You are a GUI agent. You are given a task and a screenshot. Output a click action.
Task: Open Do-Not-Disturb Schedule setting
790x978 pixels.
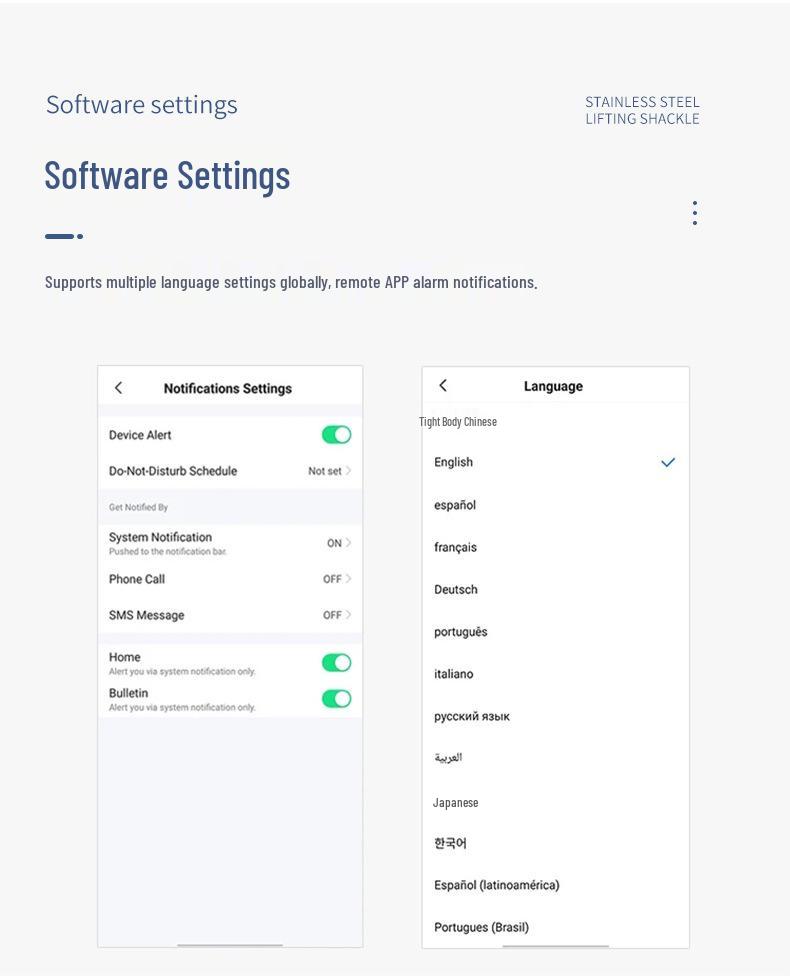[x=230, y=471]
